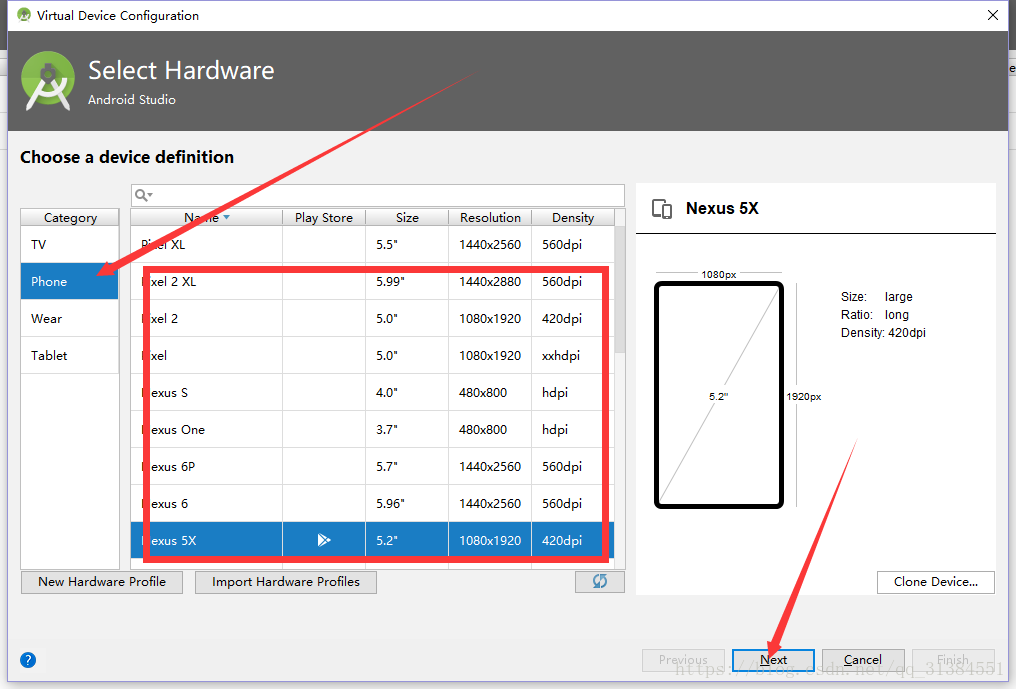
Task: Click the 1440x2880 resolution cell
Action: point(490,281)
